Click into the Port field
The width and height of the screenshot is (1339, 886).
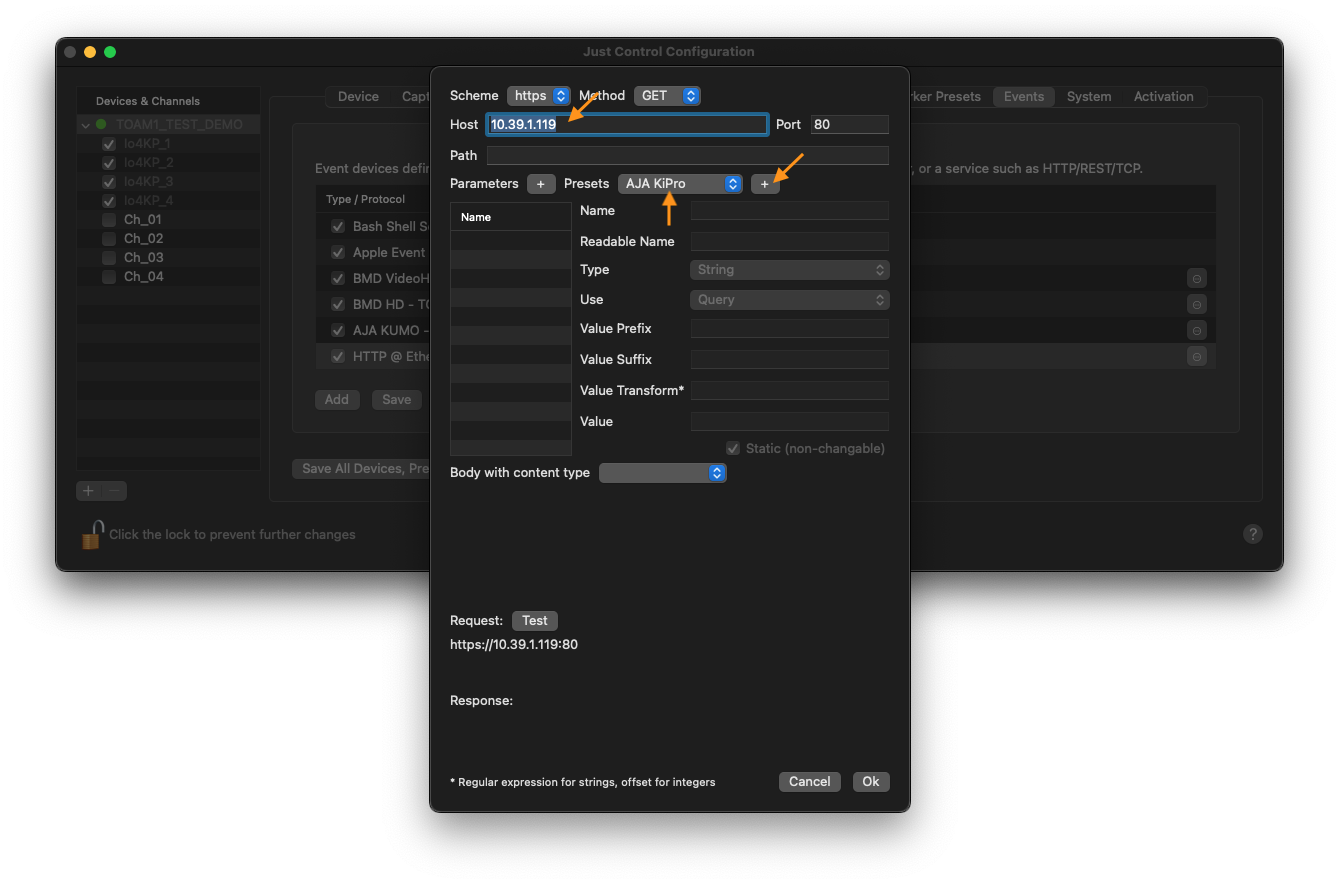[x=849, y=125]
